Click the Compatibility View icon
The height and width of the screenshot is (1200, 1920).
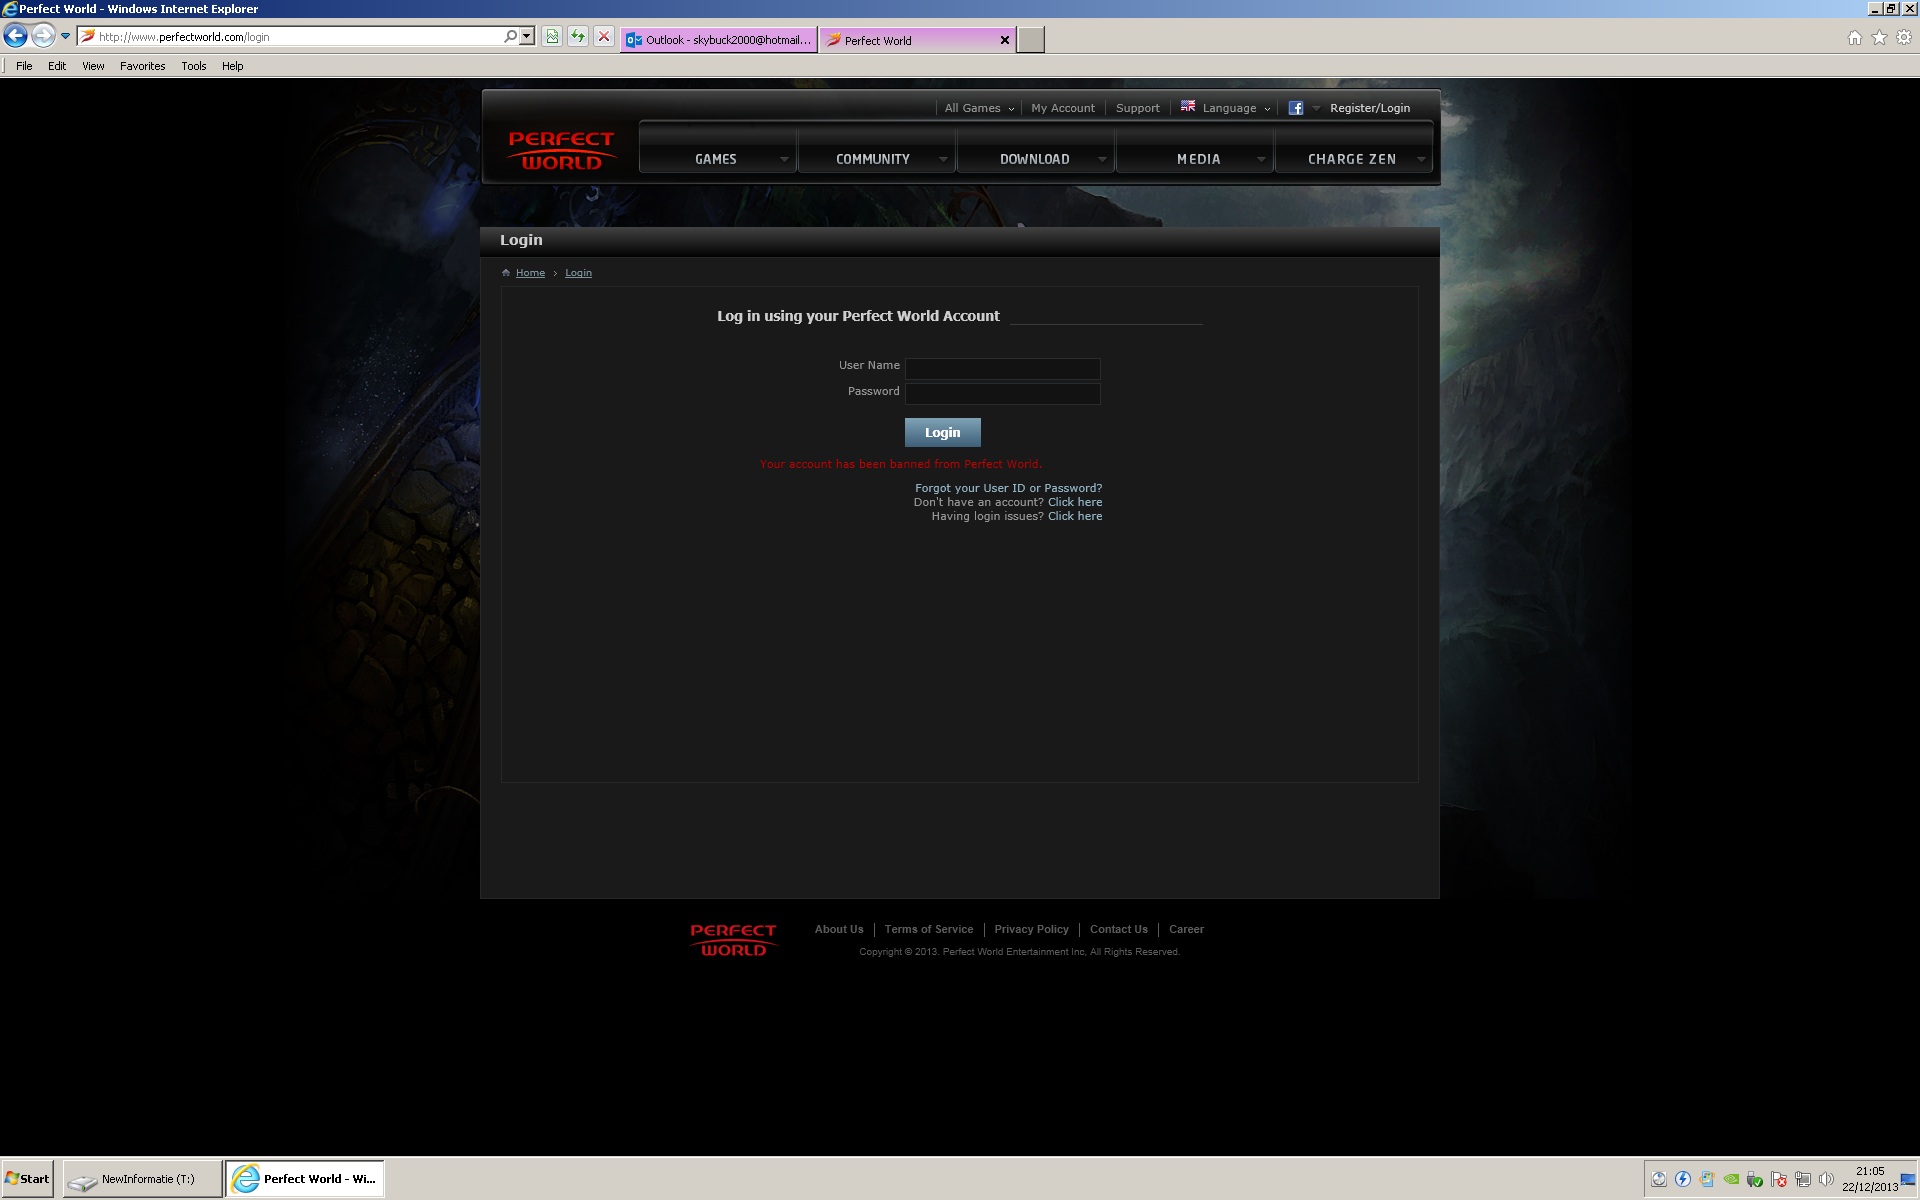(552, 37)
